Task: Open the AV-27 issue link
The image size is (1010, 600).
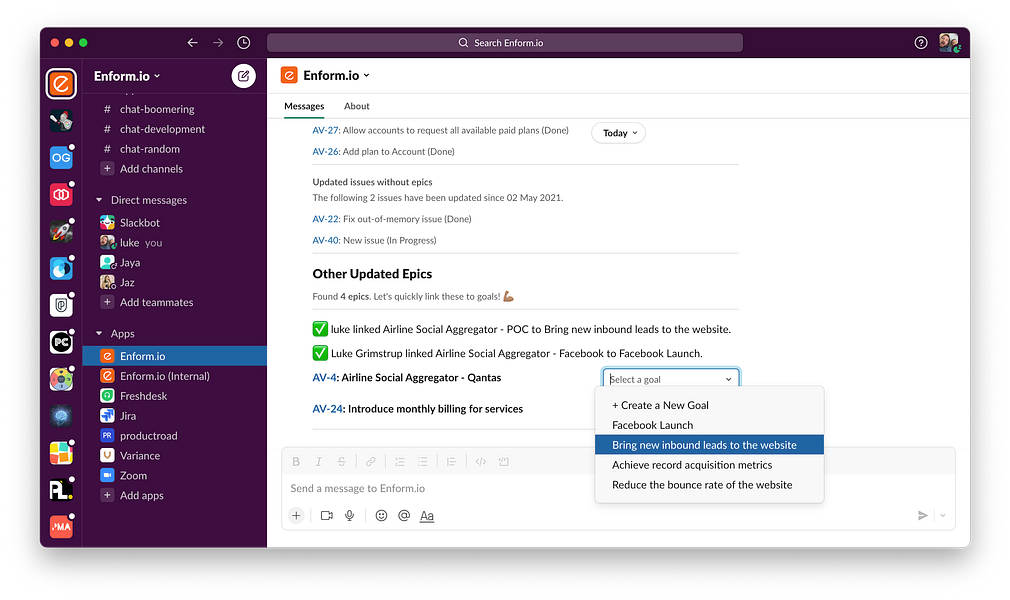Action: [325, 130]
